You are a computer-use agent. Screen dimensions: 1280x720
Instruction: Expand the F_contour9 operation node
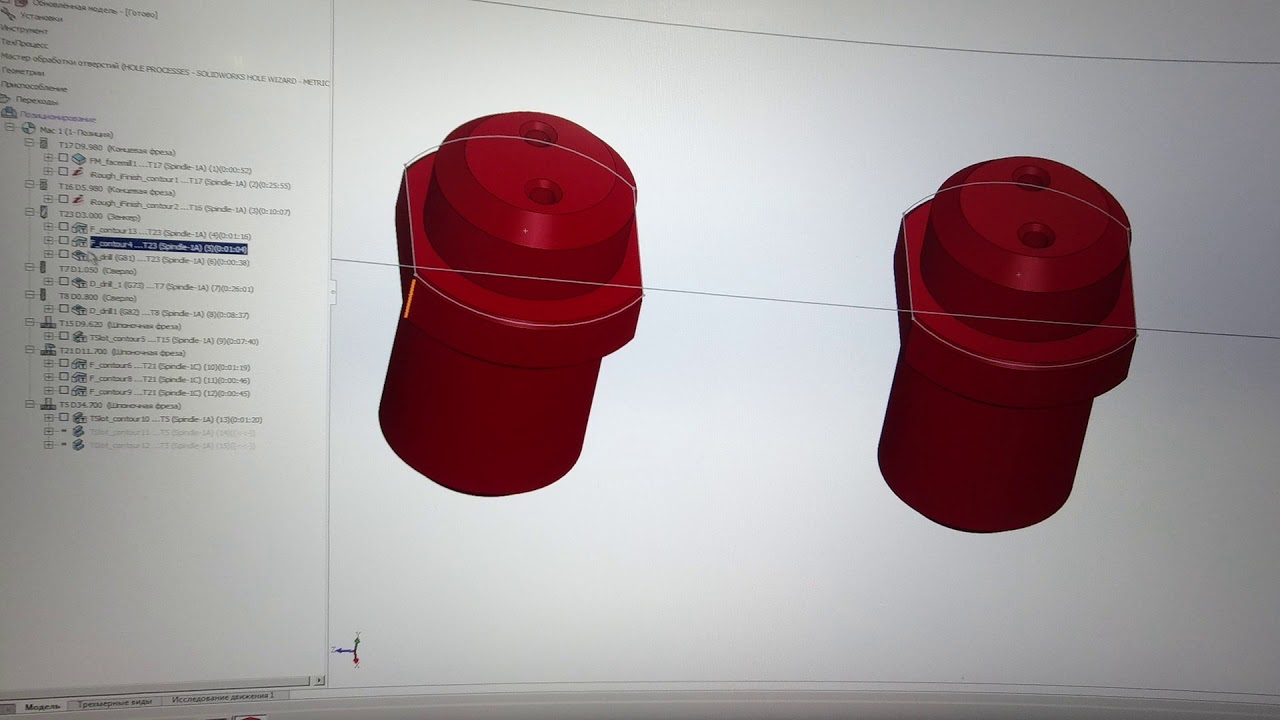pyautogui.click(x=48, y=391)
